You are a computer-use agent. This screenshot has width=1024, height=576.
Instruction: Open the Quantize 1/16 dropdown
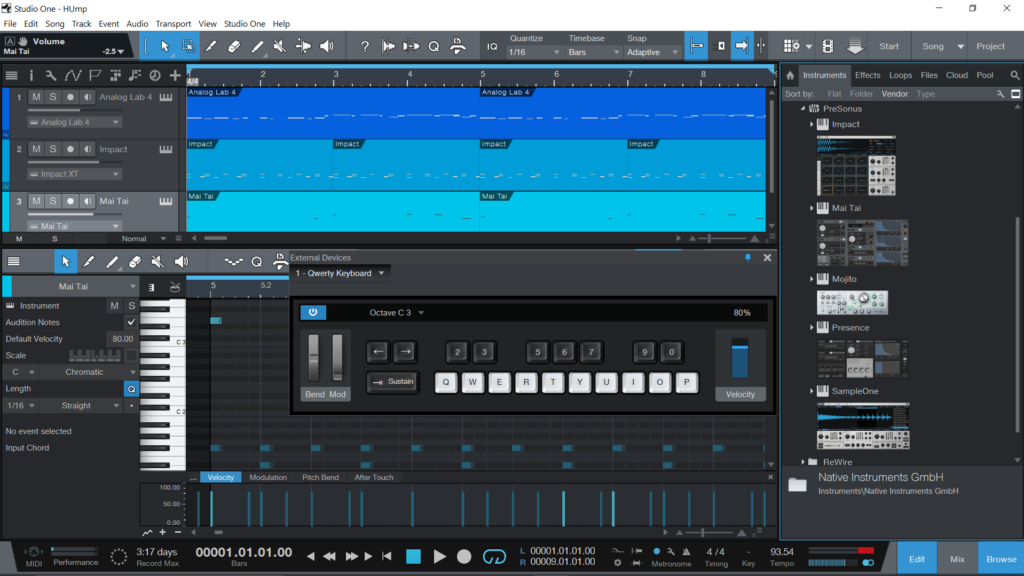tap(534, 52)
